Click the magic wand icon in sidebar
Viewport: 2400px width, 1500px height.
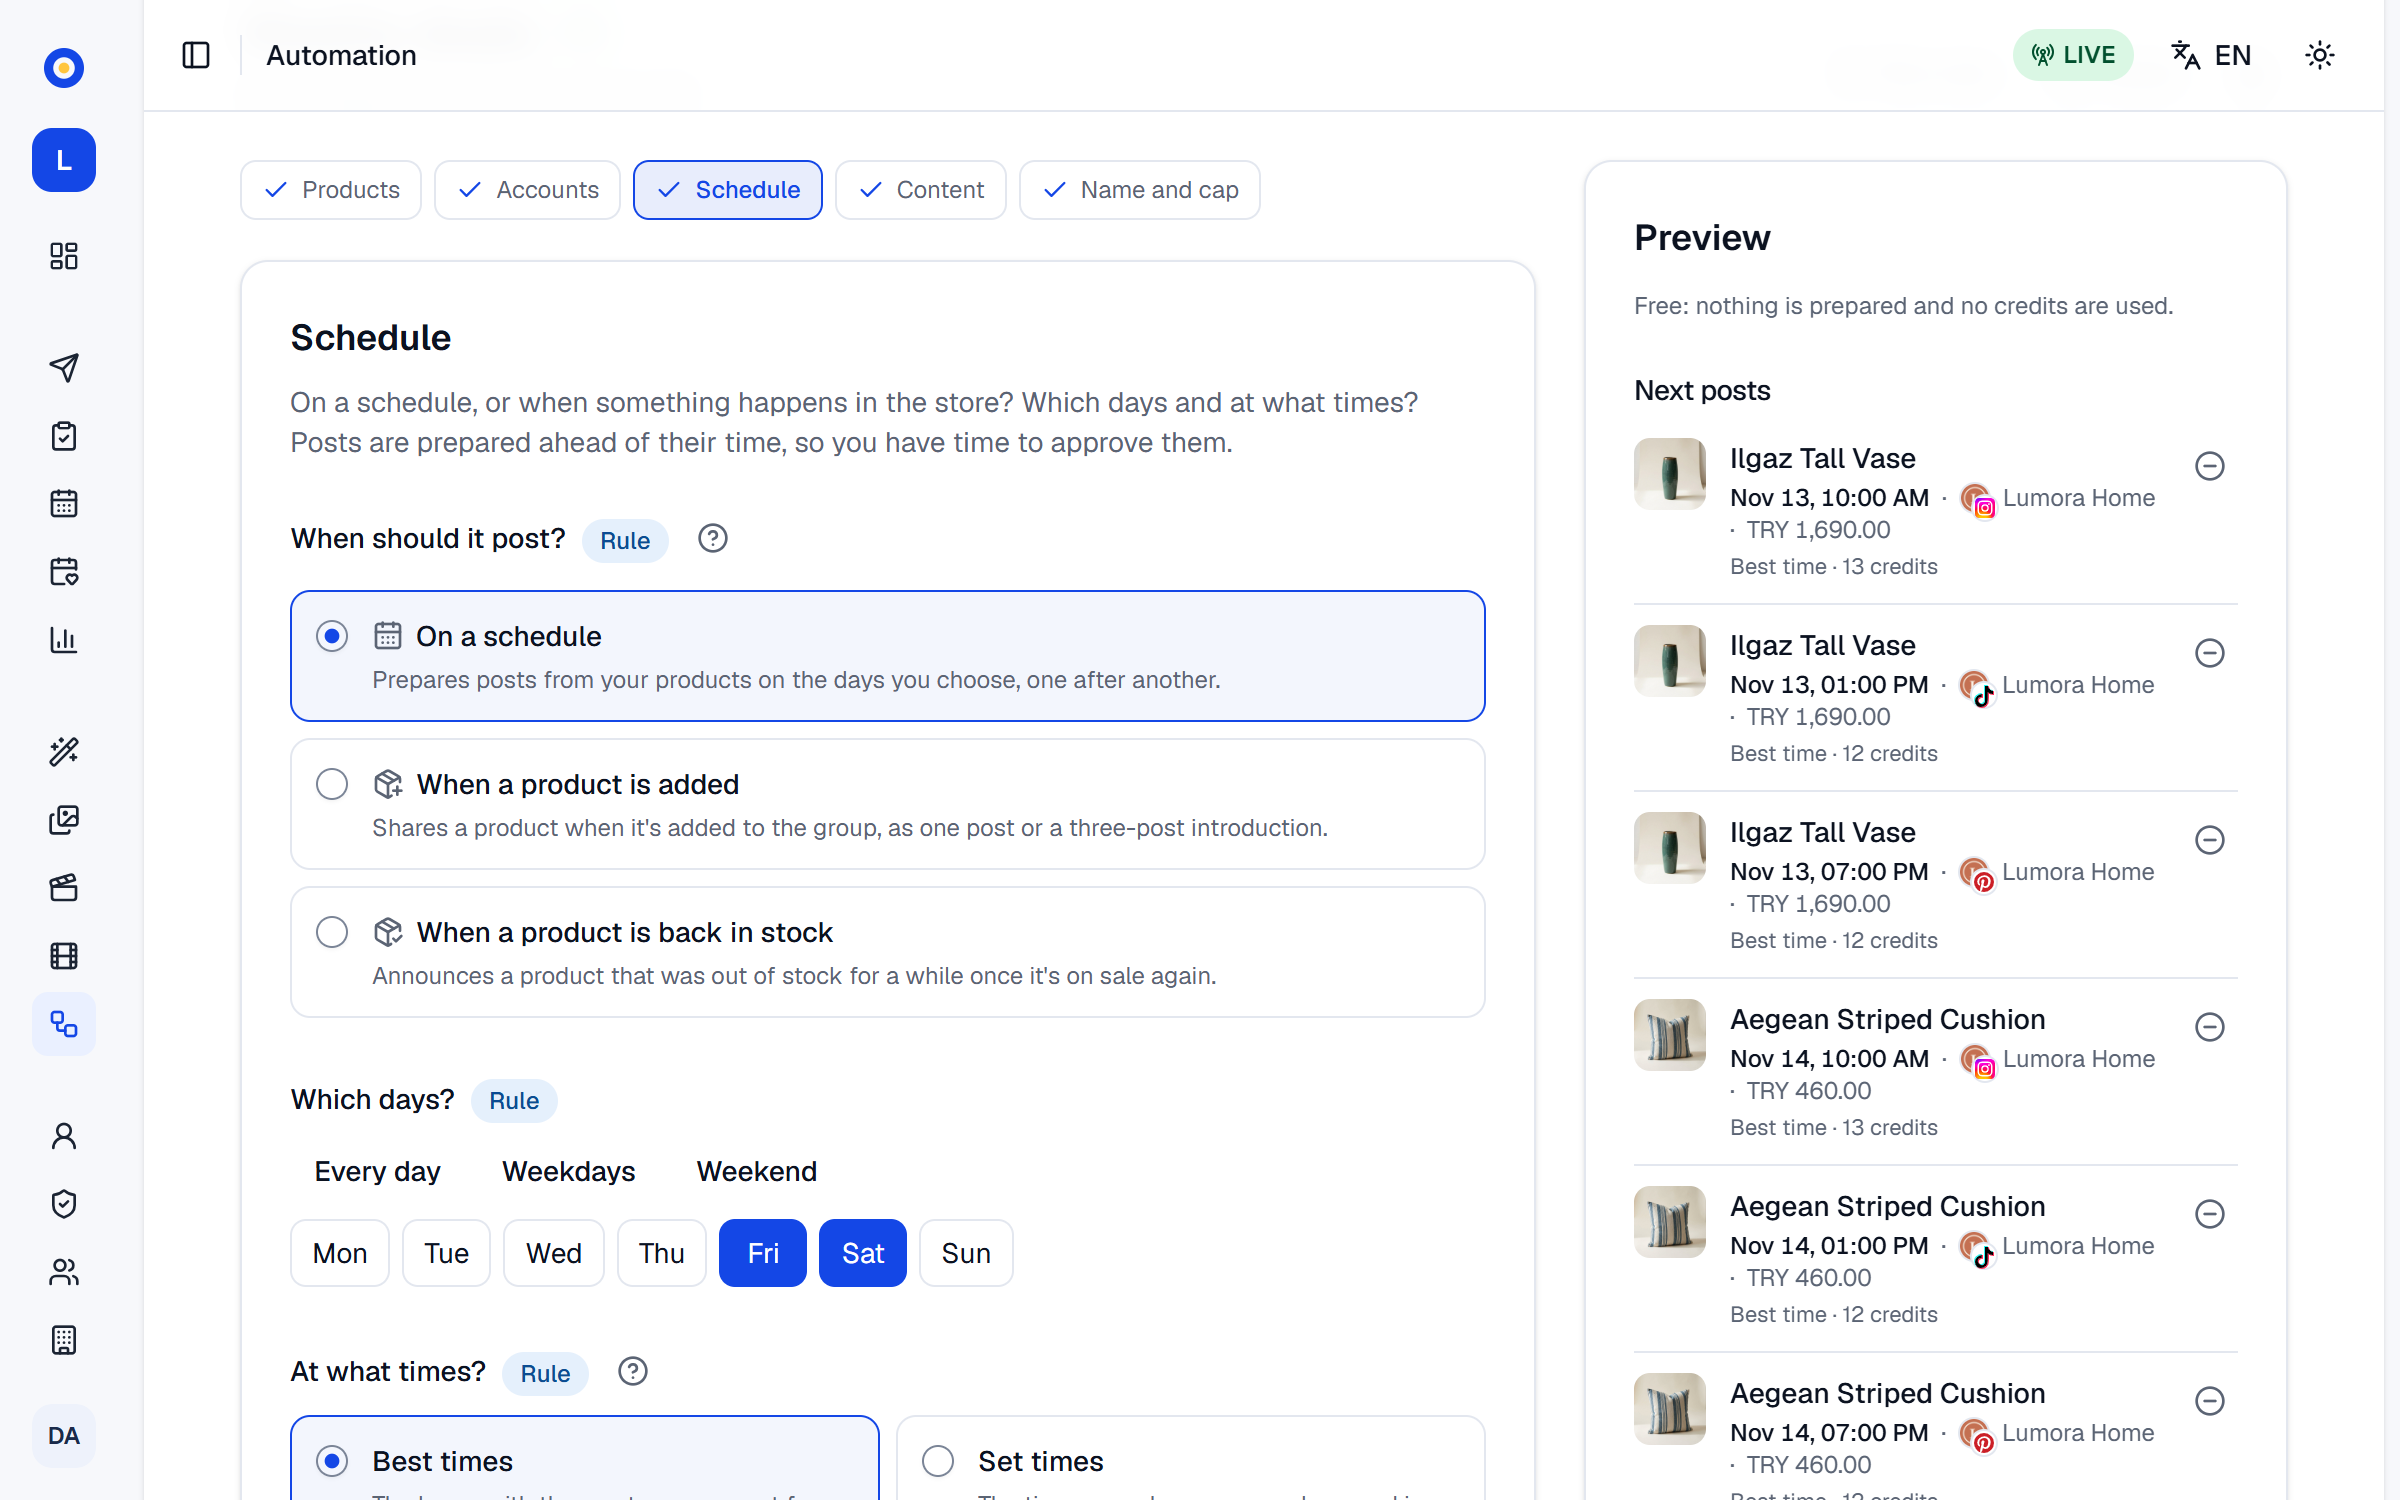coord(64,751)
